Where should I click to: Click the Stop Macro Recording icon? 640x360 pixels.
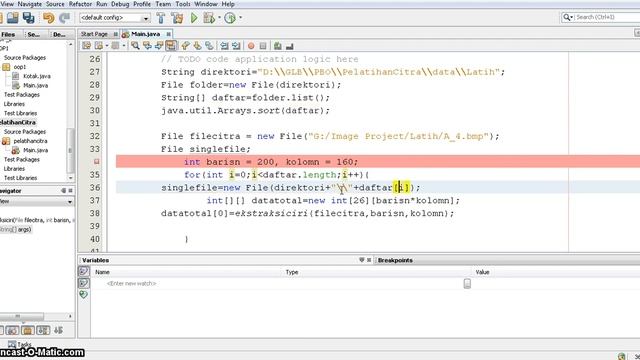pyautogui.click(x=263, y=46)
